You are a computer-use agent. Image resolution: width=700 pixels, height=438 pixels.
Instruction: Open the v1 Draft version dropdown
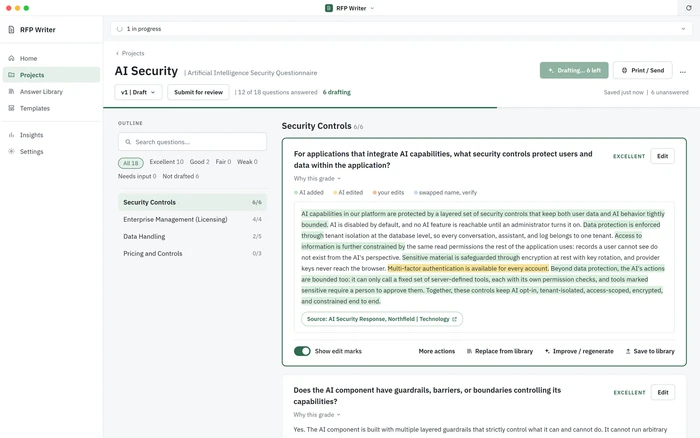(138, 92)
